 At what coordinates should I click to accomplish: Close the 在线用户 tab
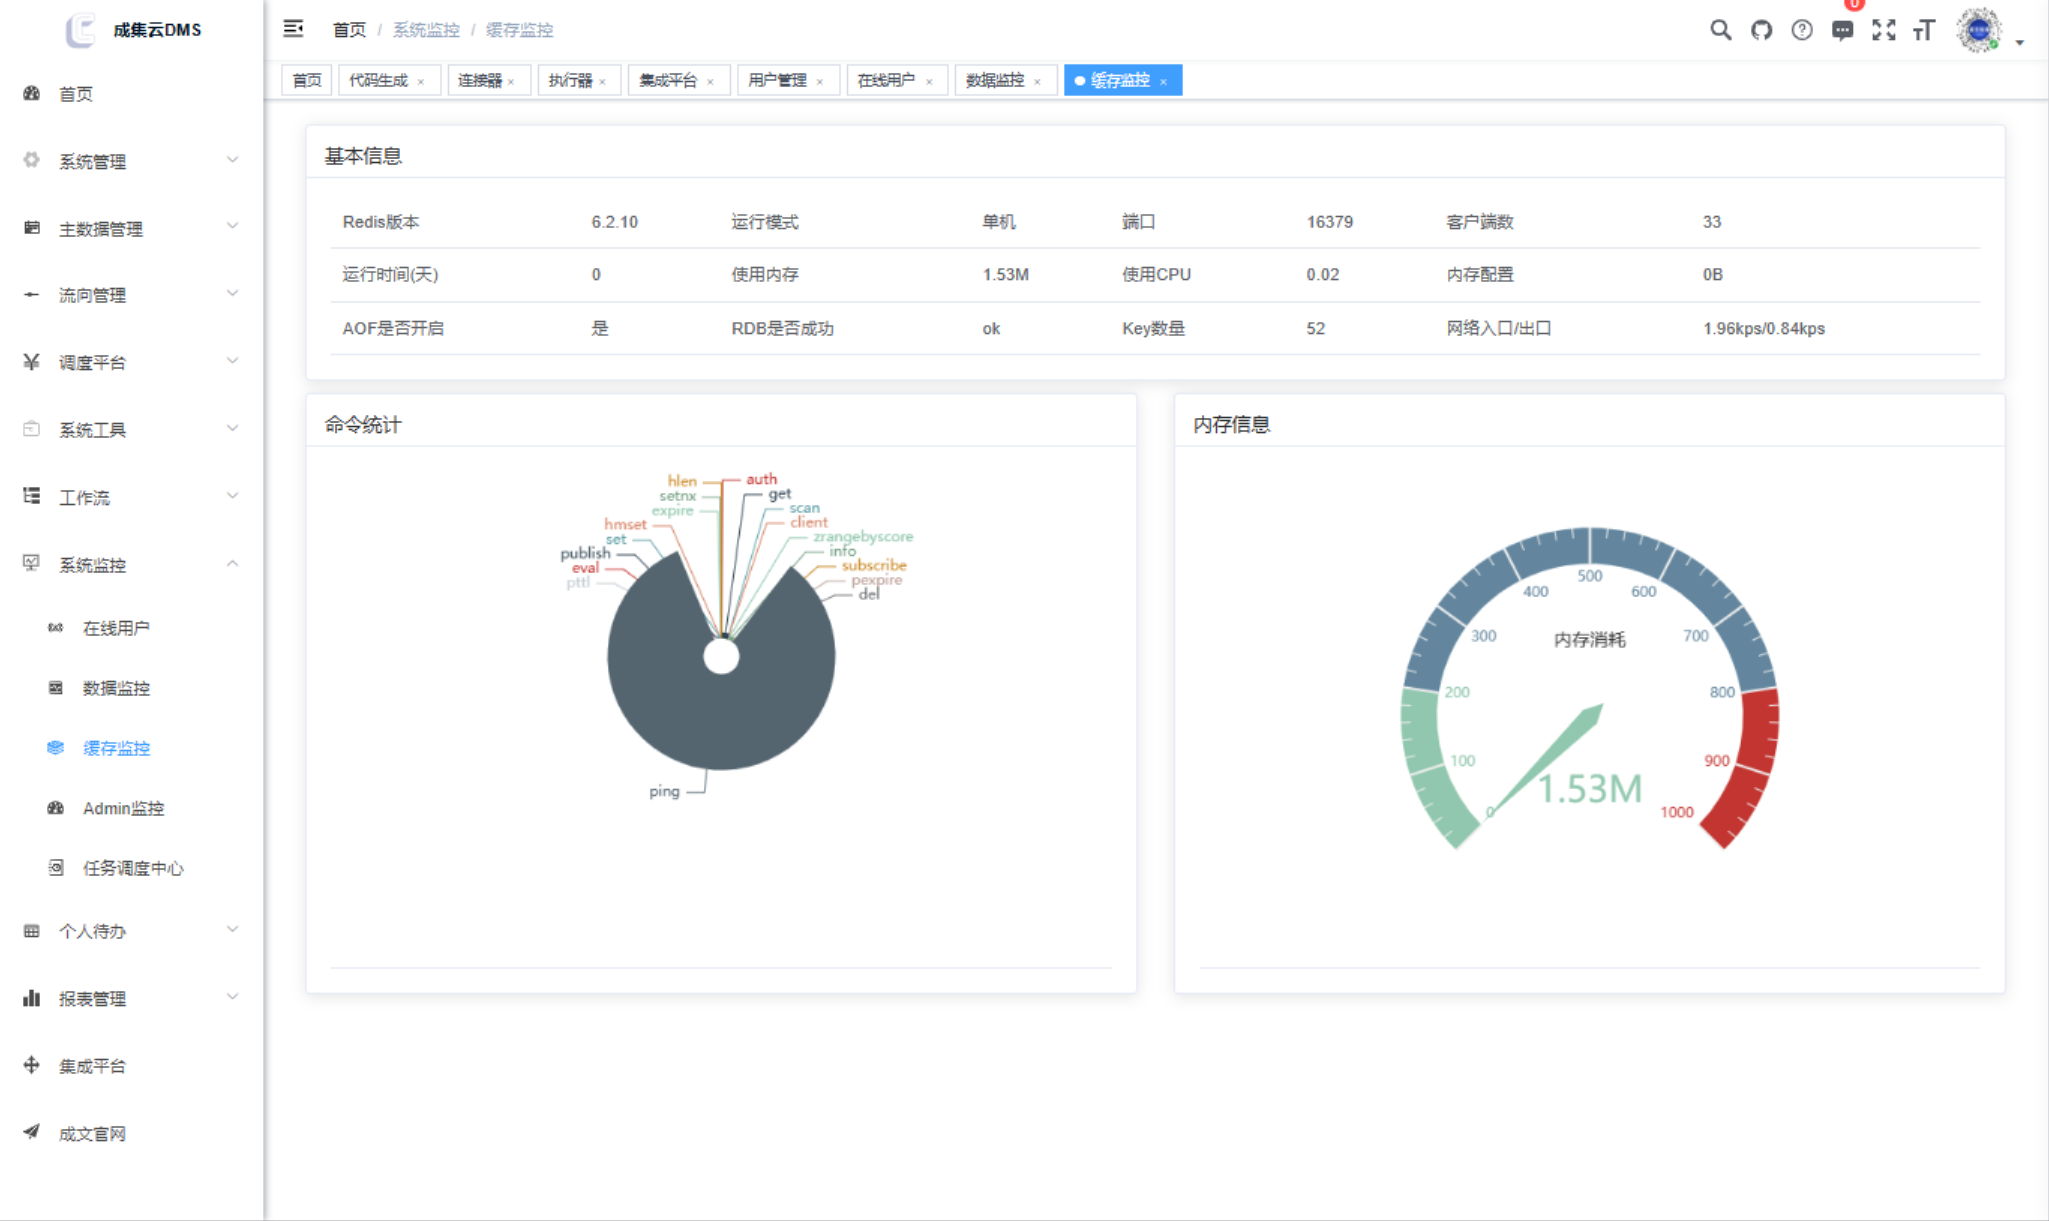point(929,82)
